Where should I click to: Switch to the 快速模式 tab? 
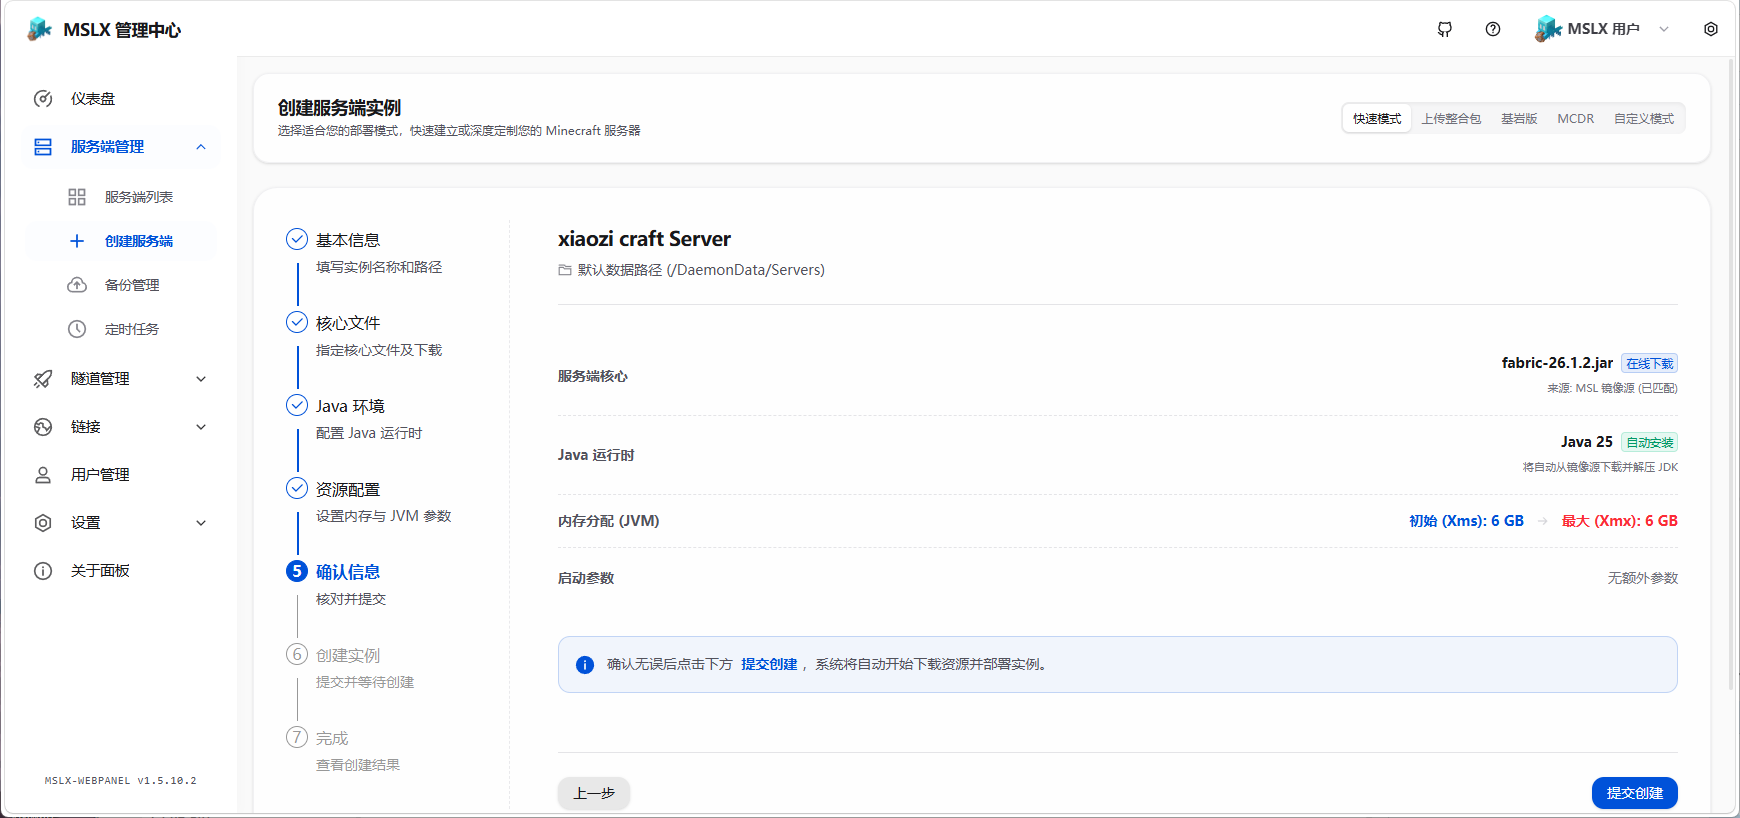pos(1377,119)
